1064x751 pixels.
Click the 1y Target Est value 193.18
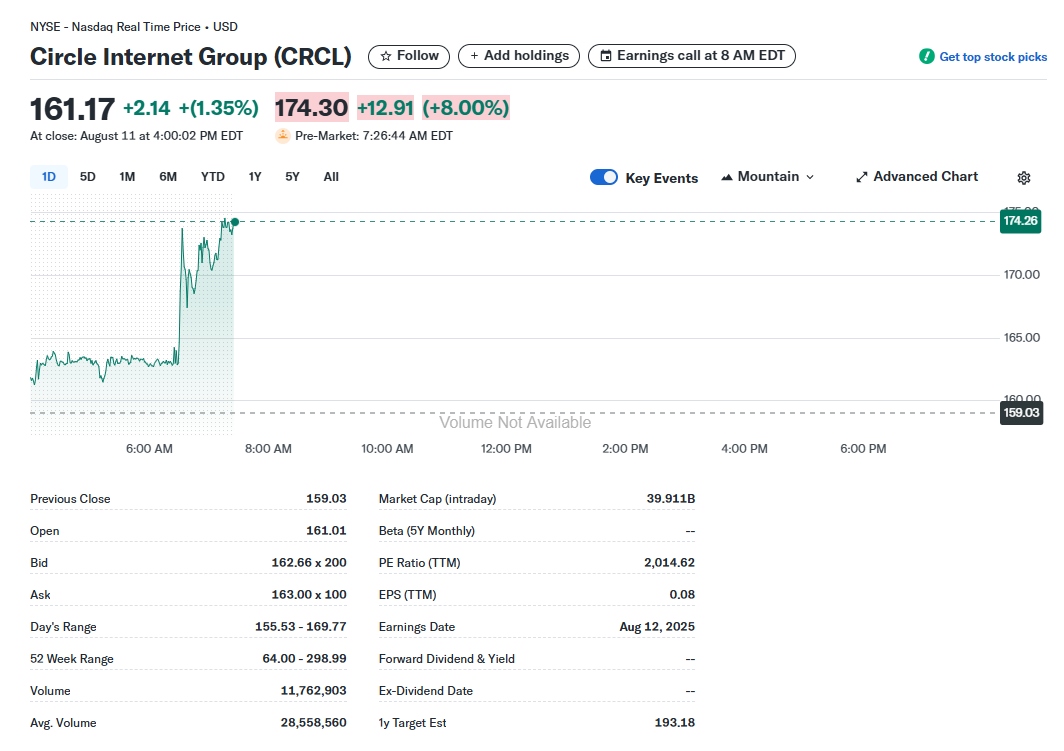point(674,723)
